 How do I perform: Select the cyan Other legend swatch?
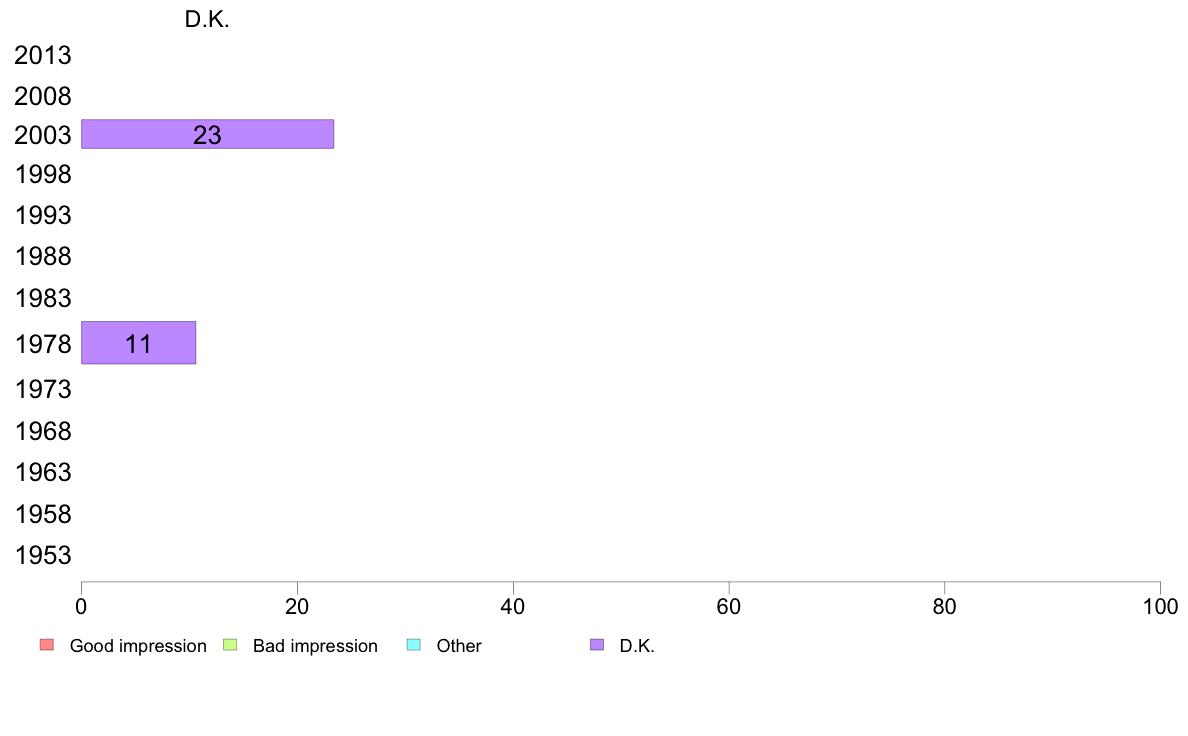[x=414, y=645]
